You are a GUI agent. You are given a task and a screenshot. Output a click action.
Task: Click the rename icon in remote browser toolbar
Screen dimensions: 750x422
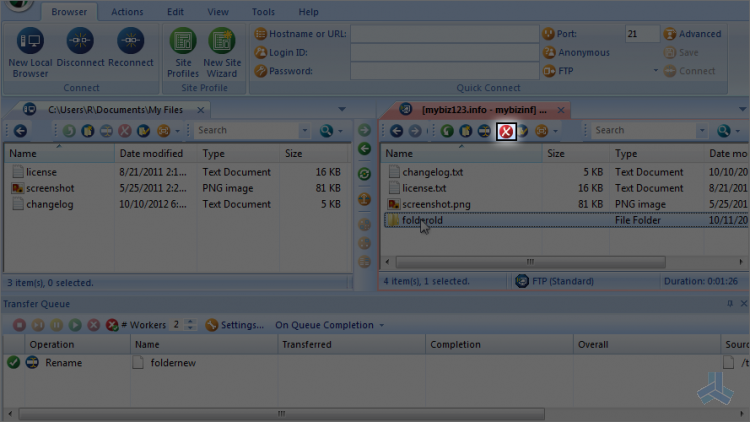pyautogui.click(x=485, y=131)
